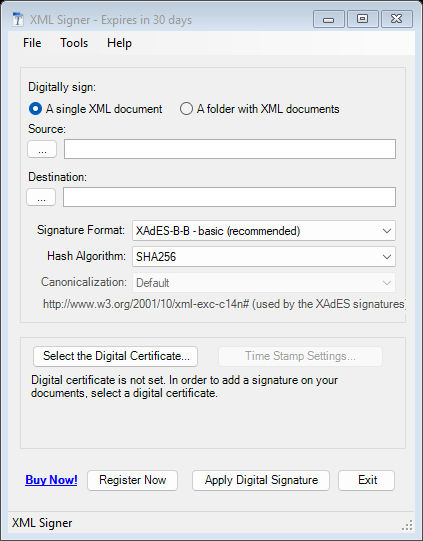Click the 'XML Signer' status bar text
423x541 pixels.
click(x=42, y=523)
